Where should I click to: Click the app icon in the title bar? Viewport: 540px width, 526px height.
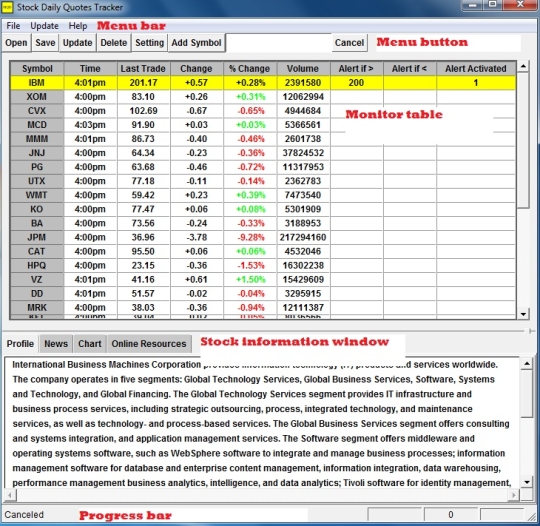pos(7,7)
